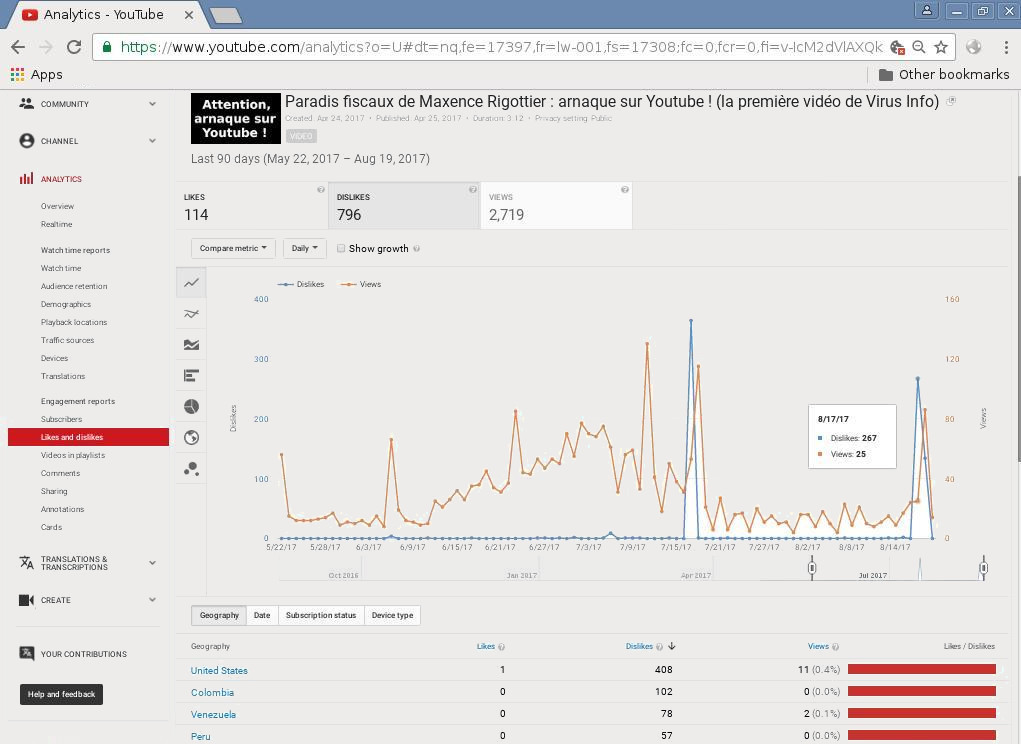1021x744 pixels.
Task: Reload the page with refresh icon
Action: click(74, 47)
